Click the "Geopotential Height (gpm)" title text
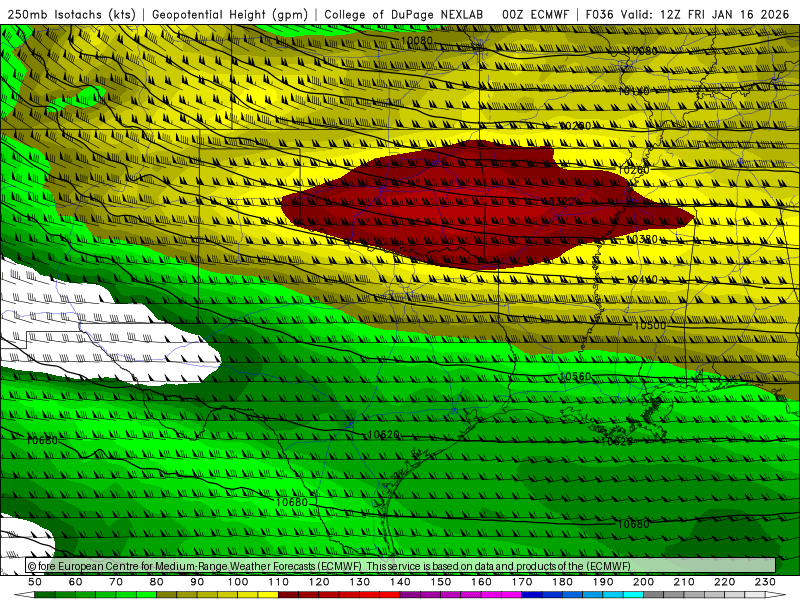Screen dimensions: 800x600 tap(230, 15)
